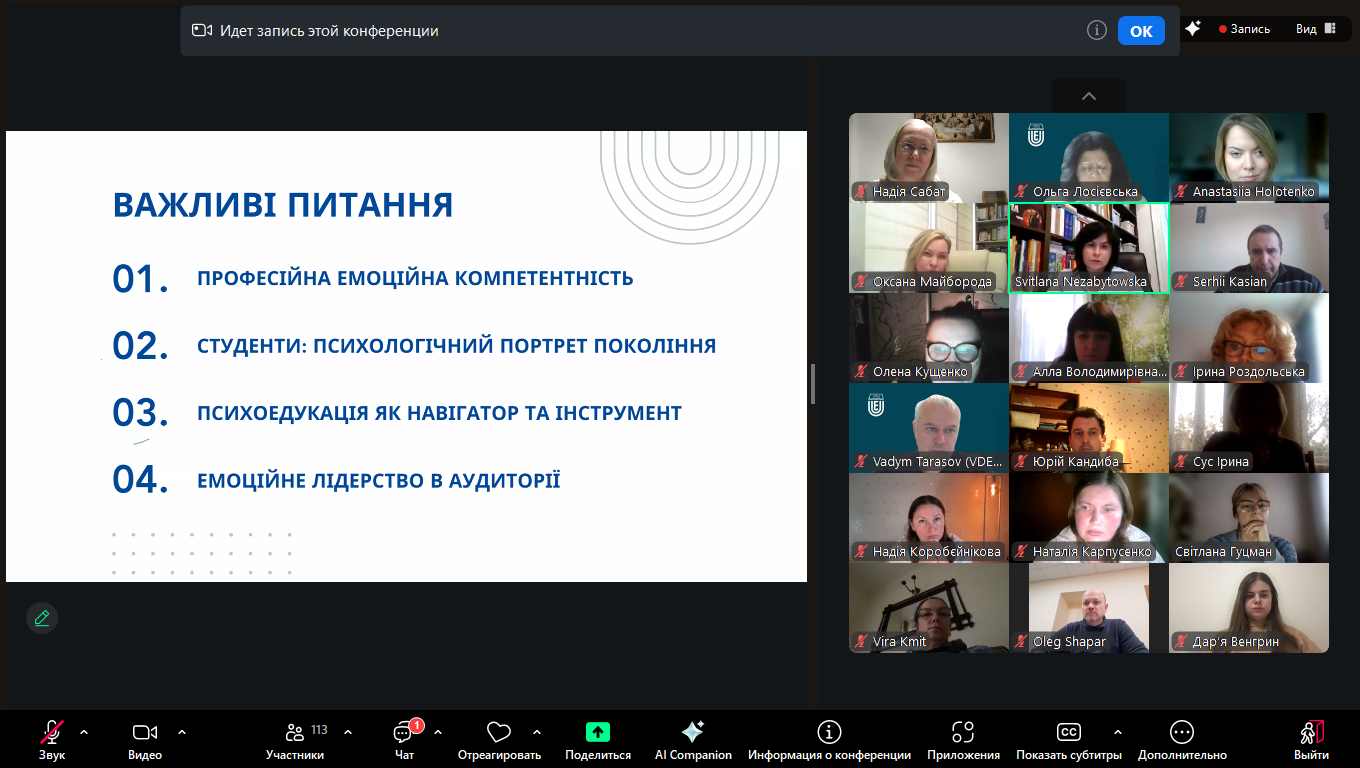
Task: Unmute microphone with Звук button
Action: pos(52,732)
